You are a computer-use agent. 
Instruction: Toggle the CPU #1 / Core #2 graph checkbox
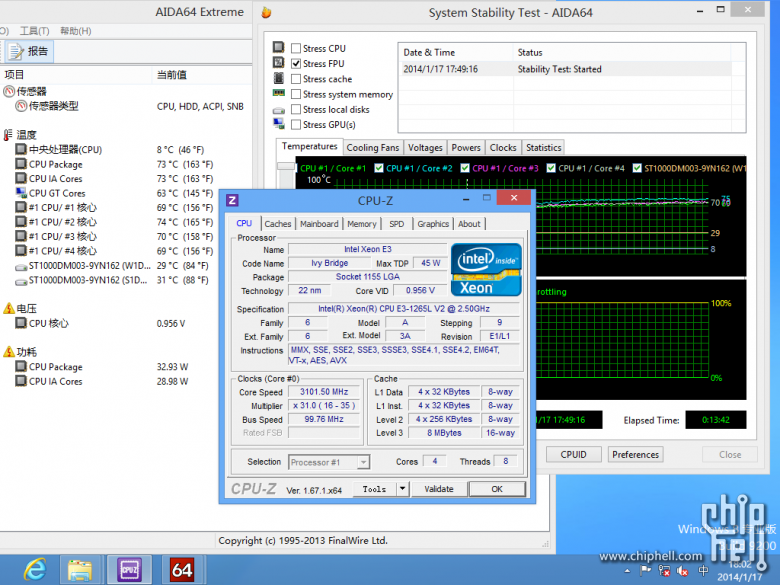coord(379,168)
